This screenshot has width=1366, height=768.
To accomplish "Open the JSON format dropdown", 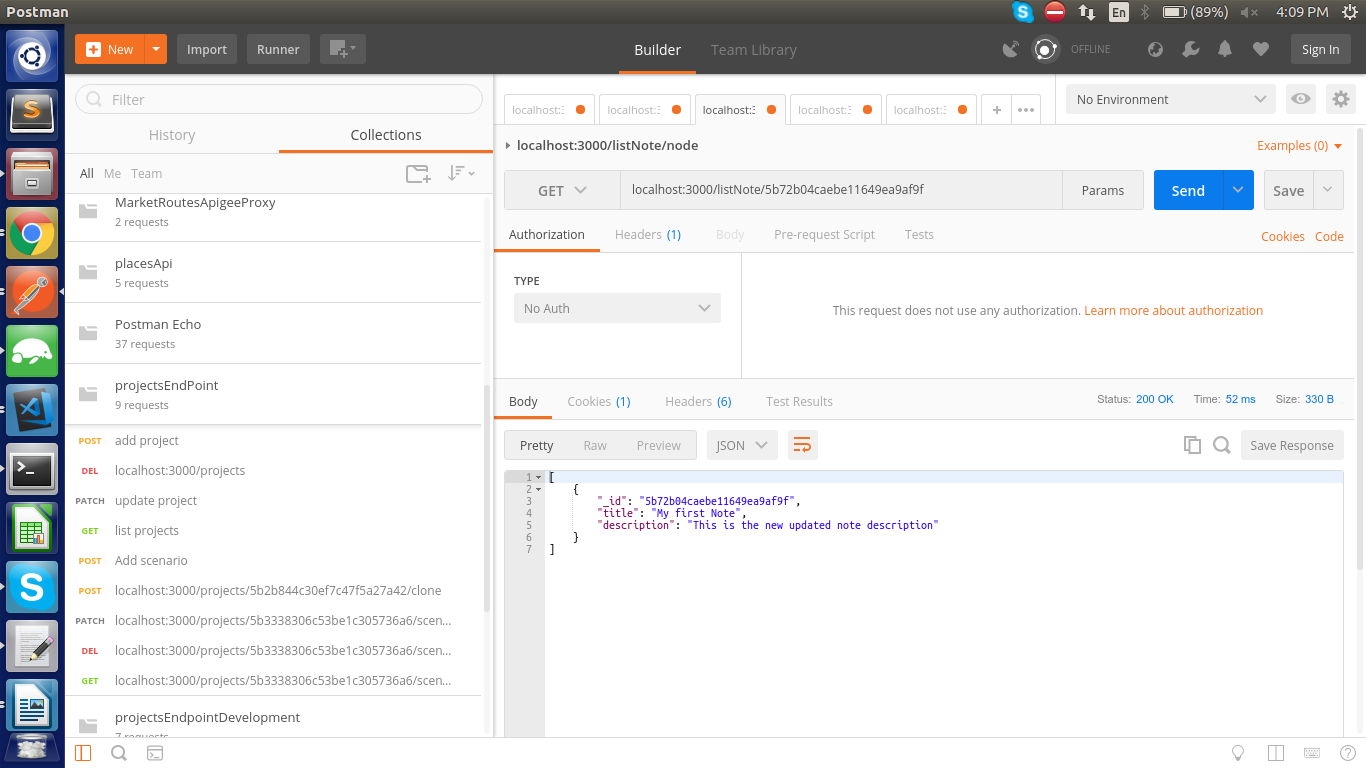I will coord(742,445).
